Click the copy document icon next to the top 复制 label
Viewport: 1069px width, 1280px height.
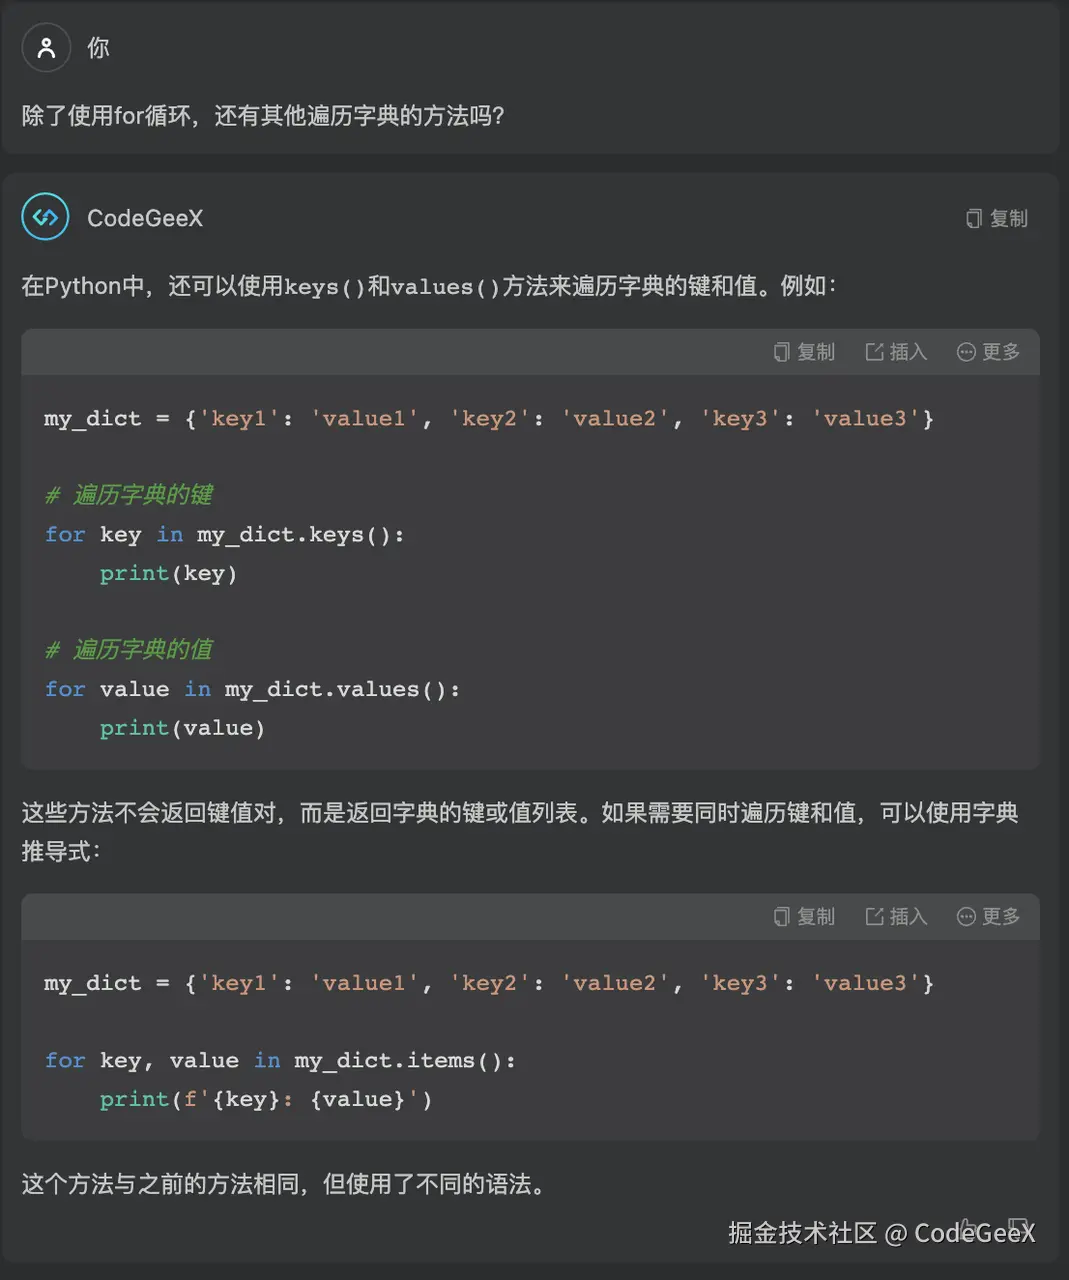tap(972, 218)
